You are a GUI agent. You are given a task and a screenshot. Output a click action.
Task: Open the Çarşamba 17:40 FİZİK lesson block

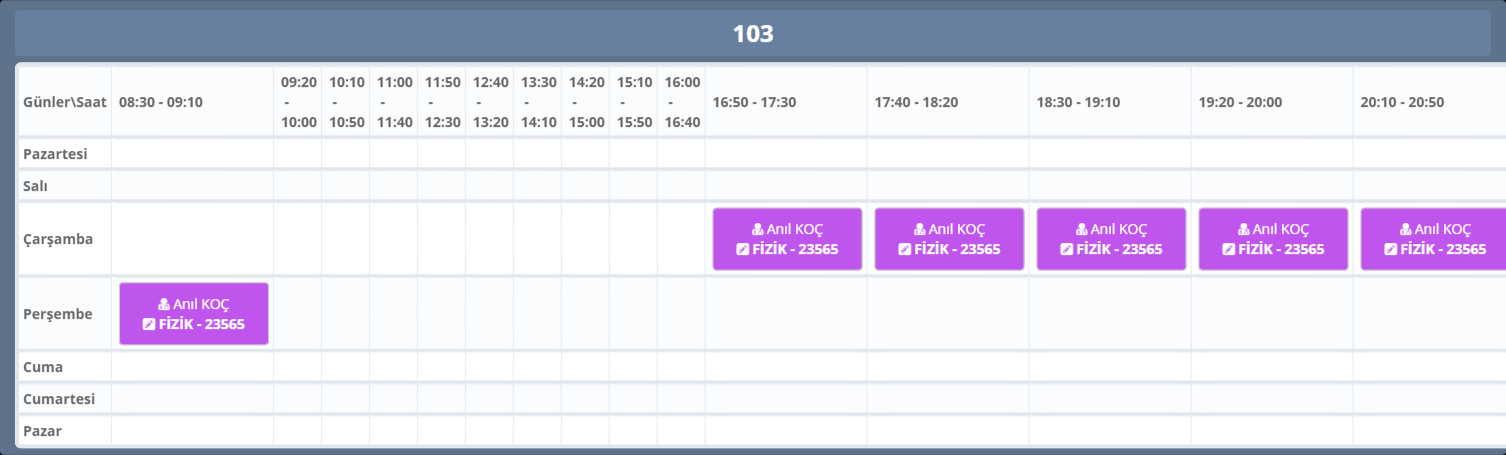coord(949,239)
